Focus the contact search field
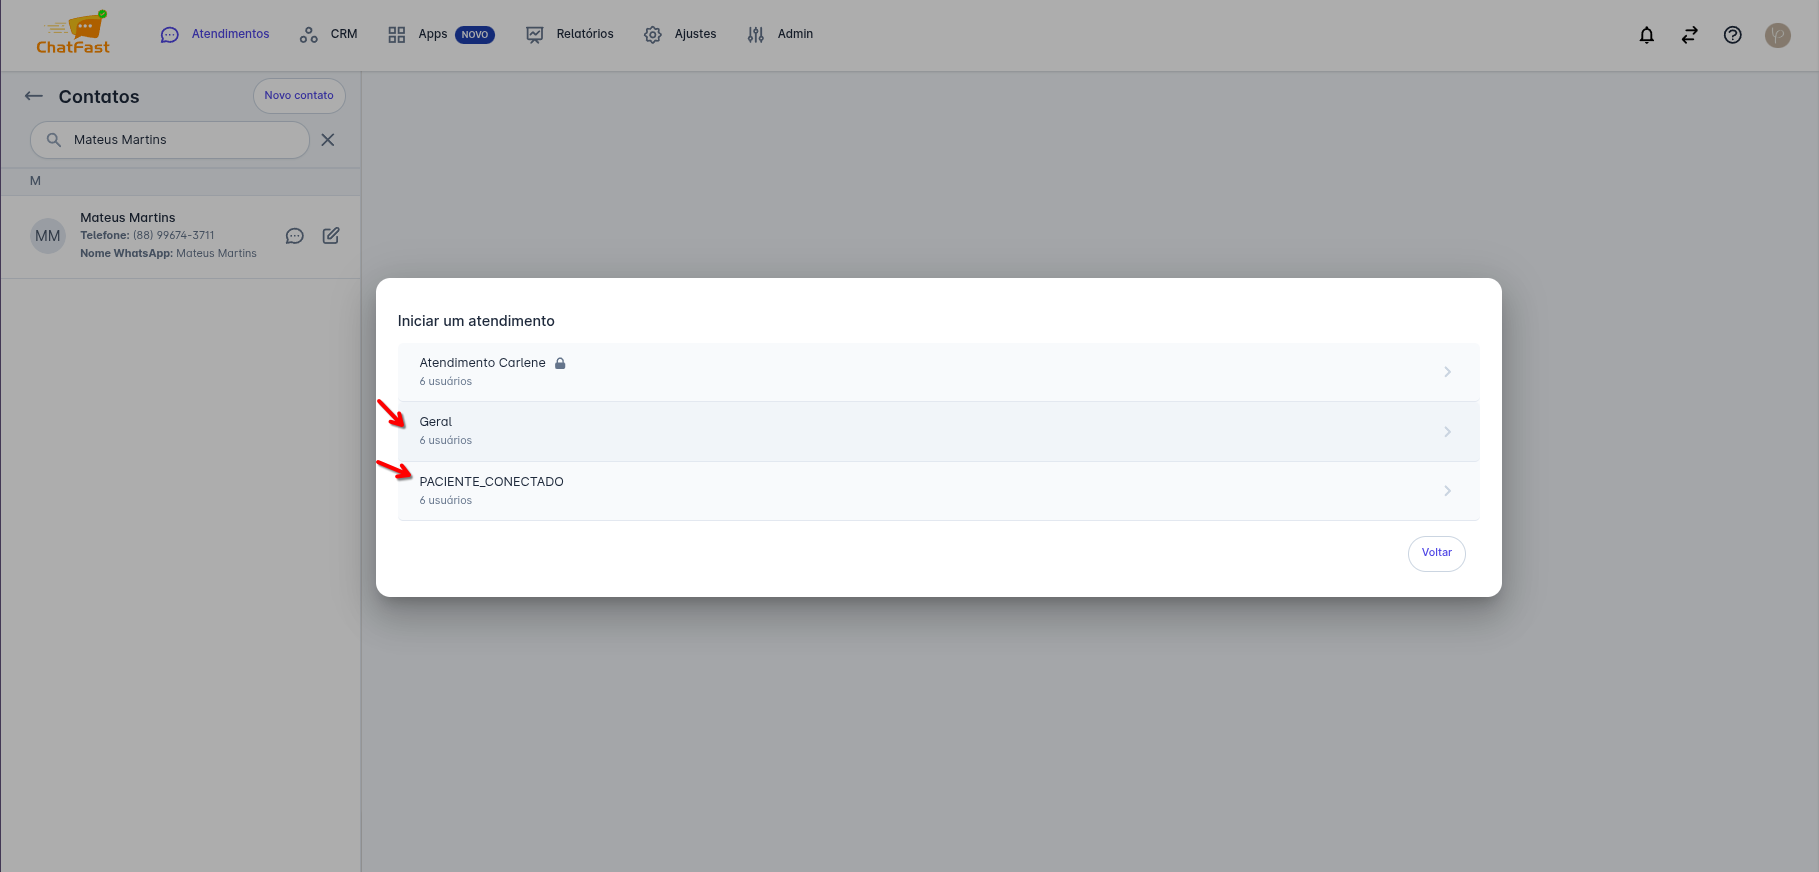This screenshot has width=1819, height=872. pyautogui.click(x=180, y=140)
